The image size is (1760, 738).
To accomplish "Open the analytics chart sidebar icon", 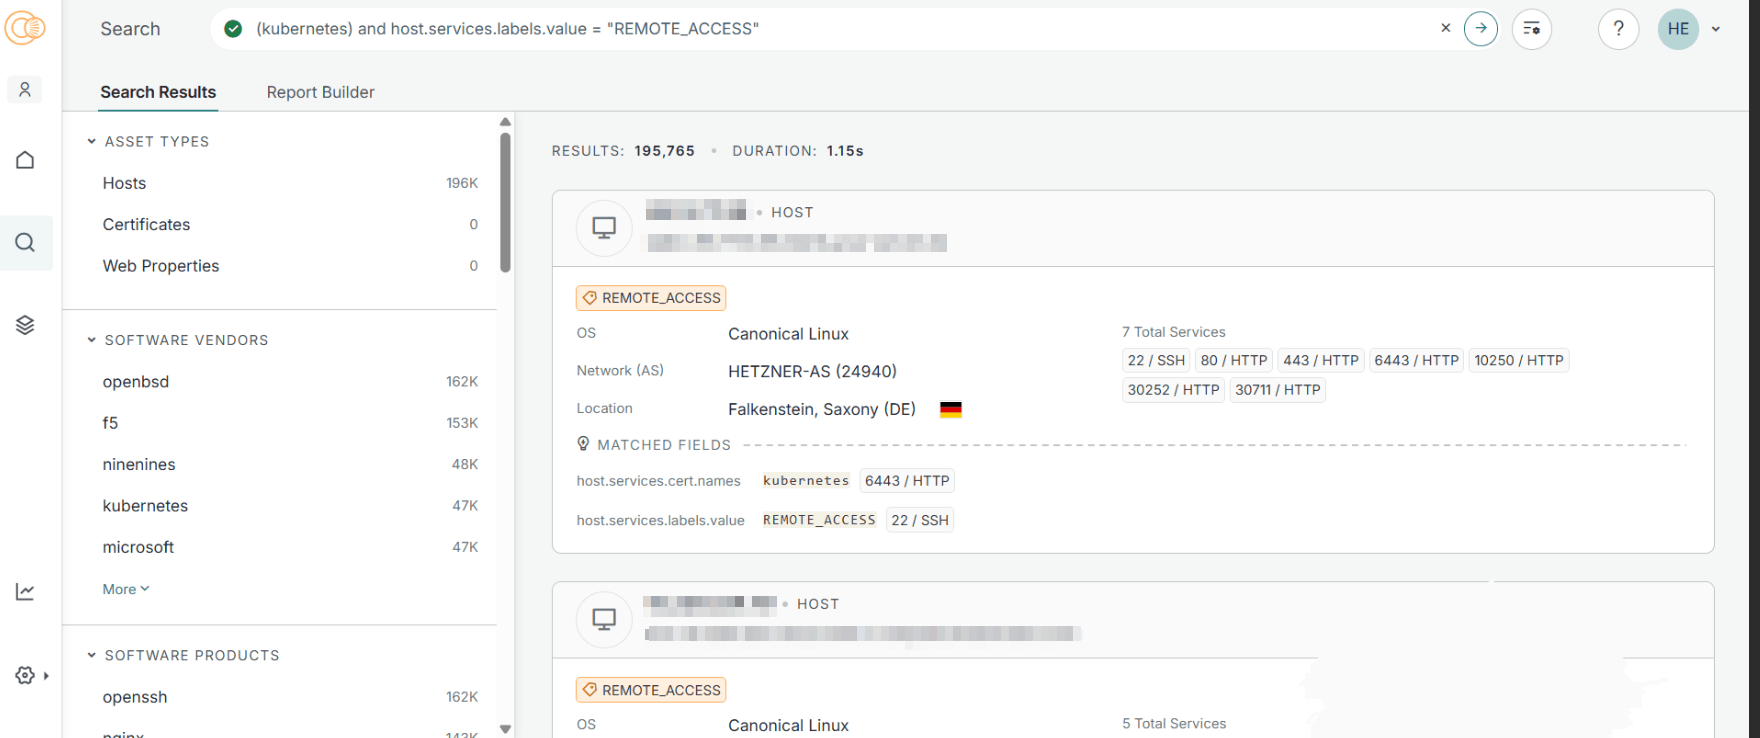I will pos(25,592).
